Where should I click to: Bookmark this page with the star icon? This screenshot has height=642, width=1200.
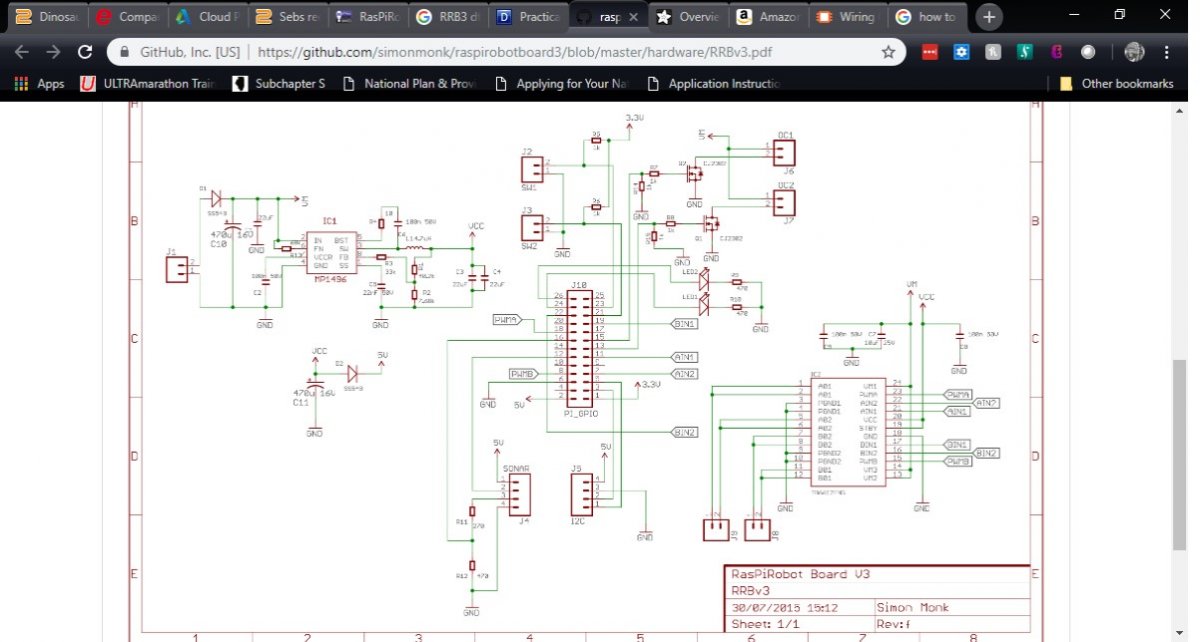[x=888, y=52]
